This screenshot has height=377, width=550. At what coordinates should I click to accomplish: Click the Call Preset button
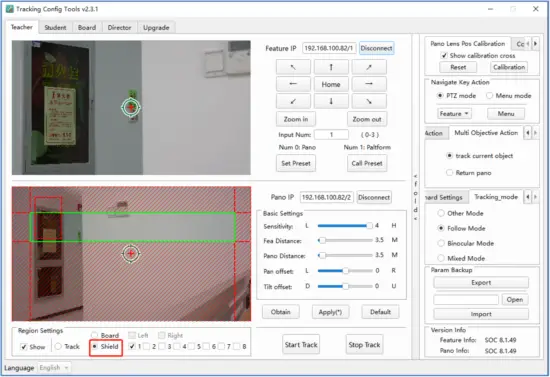coord(367,163)
